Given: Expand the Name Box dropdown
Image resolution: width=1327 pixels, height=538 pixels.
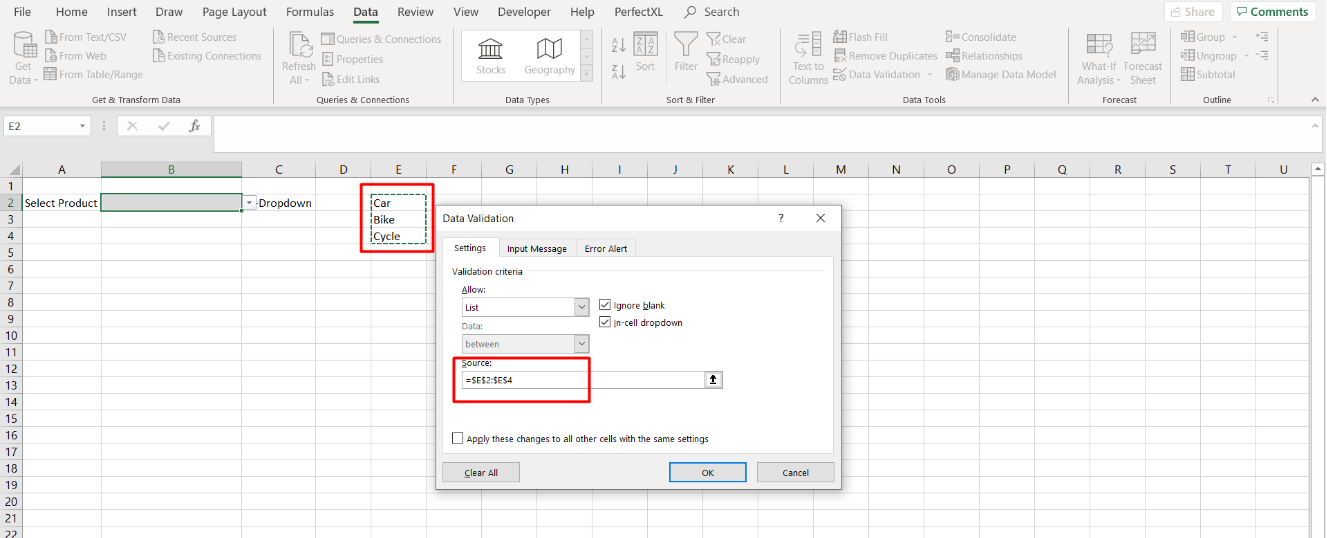Looking at the screenshot, I should tap(83, 126).
